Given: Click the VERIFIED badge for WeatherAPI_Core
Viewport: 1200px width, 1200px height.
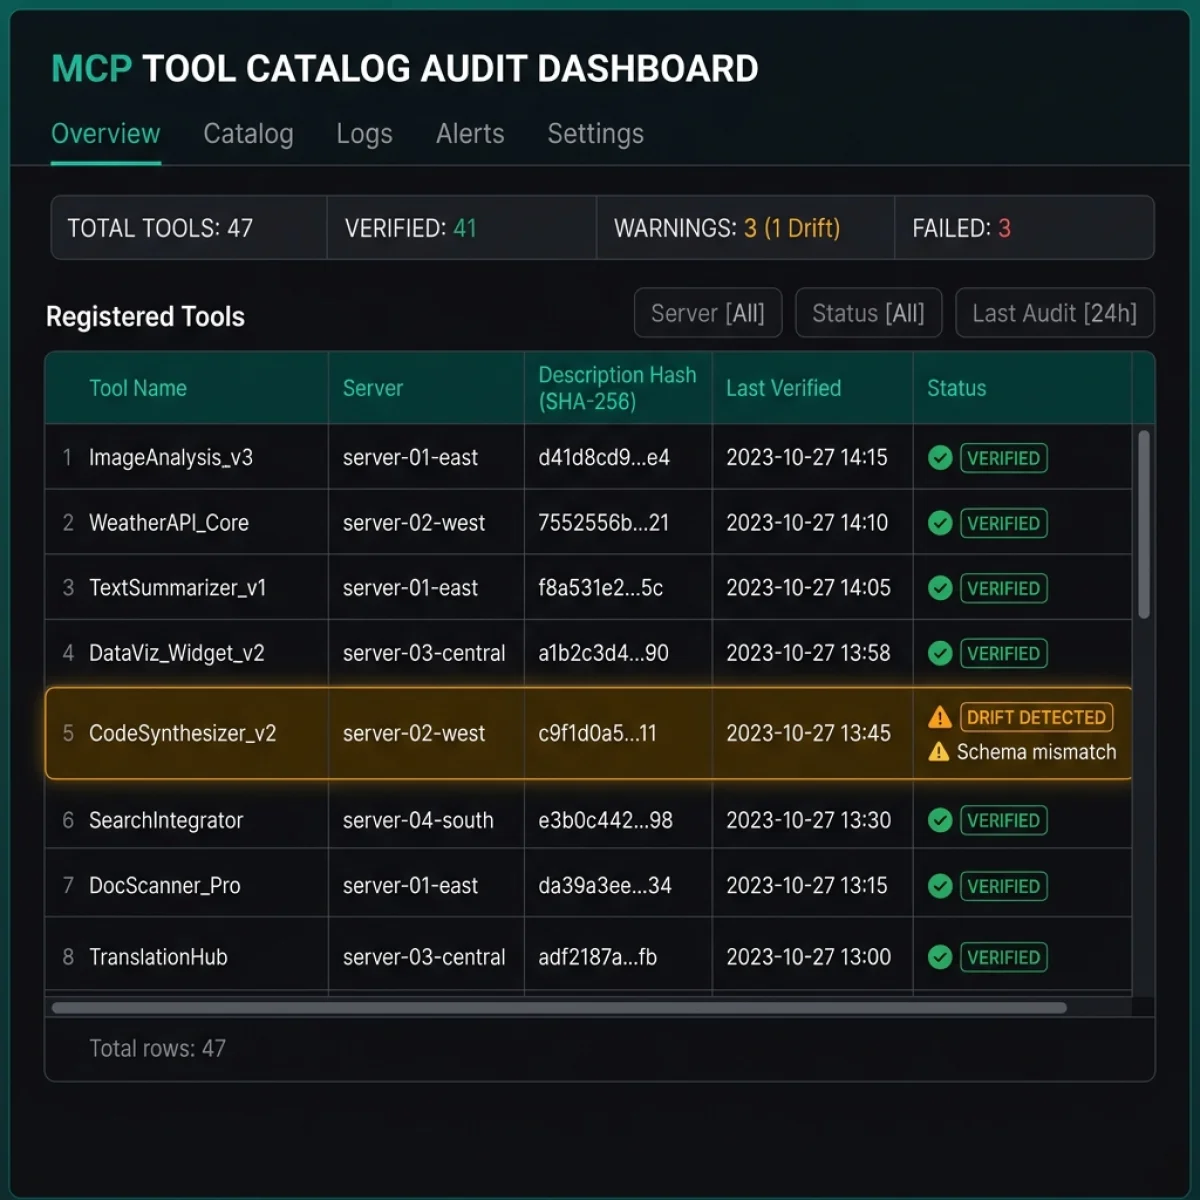Looking at the screenshot, I should coord(1004,523).
